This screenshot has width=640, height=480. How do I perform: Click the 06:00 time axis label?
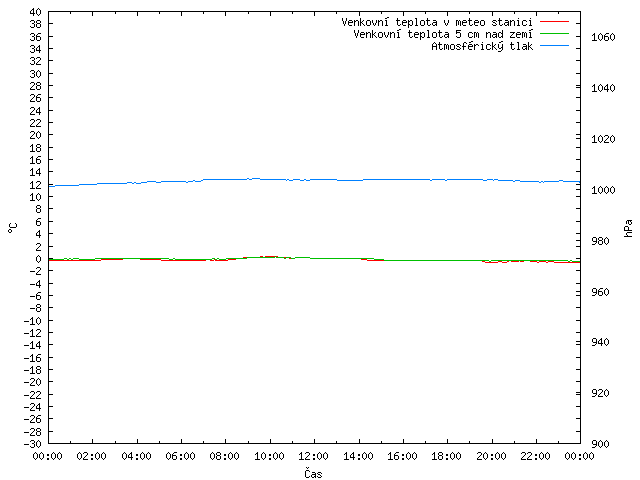click(x=180, y=456)
